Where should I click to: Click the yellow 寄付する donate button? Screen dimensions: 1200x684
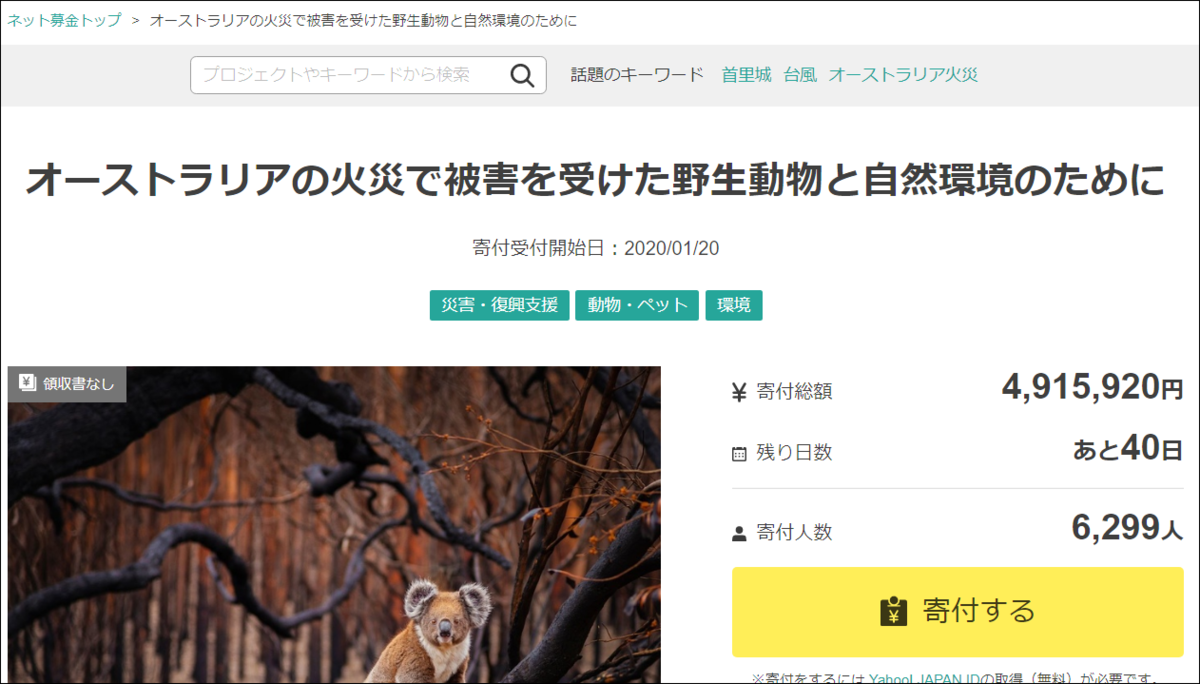pyautogui.click(x=957, y=612)
